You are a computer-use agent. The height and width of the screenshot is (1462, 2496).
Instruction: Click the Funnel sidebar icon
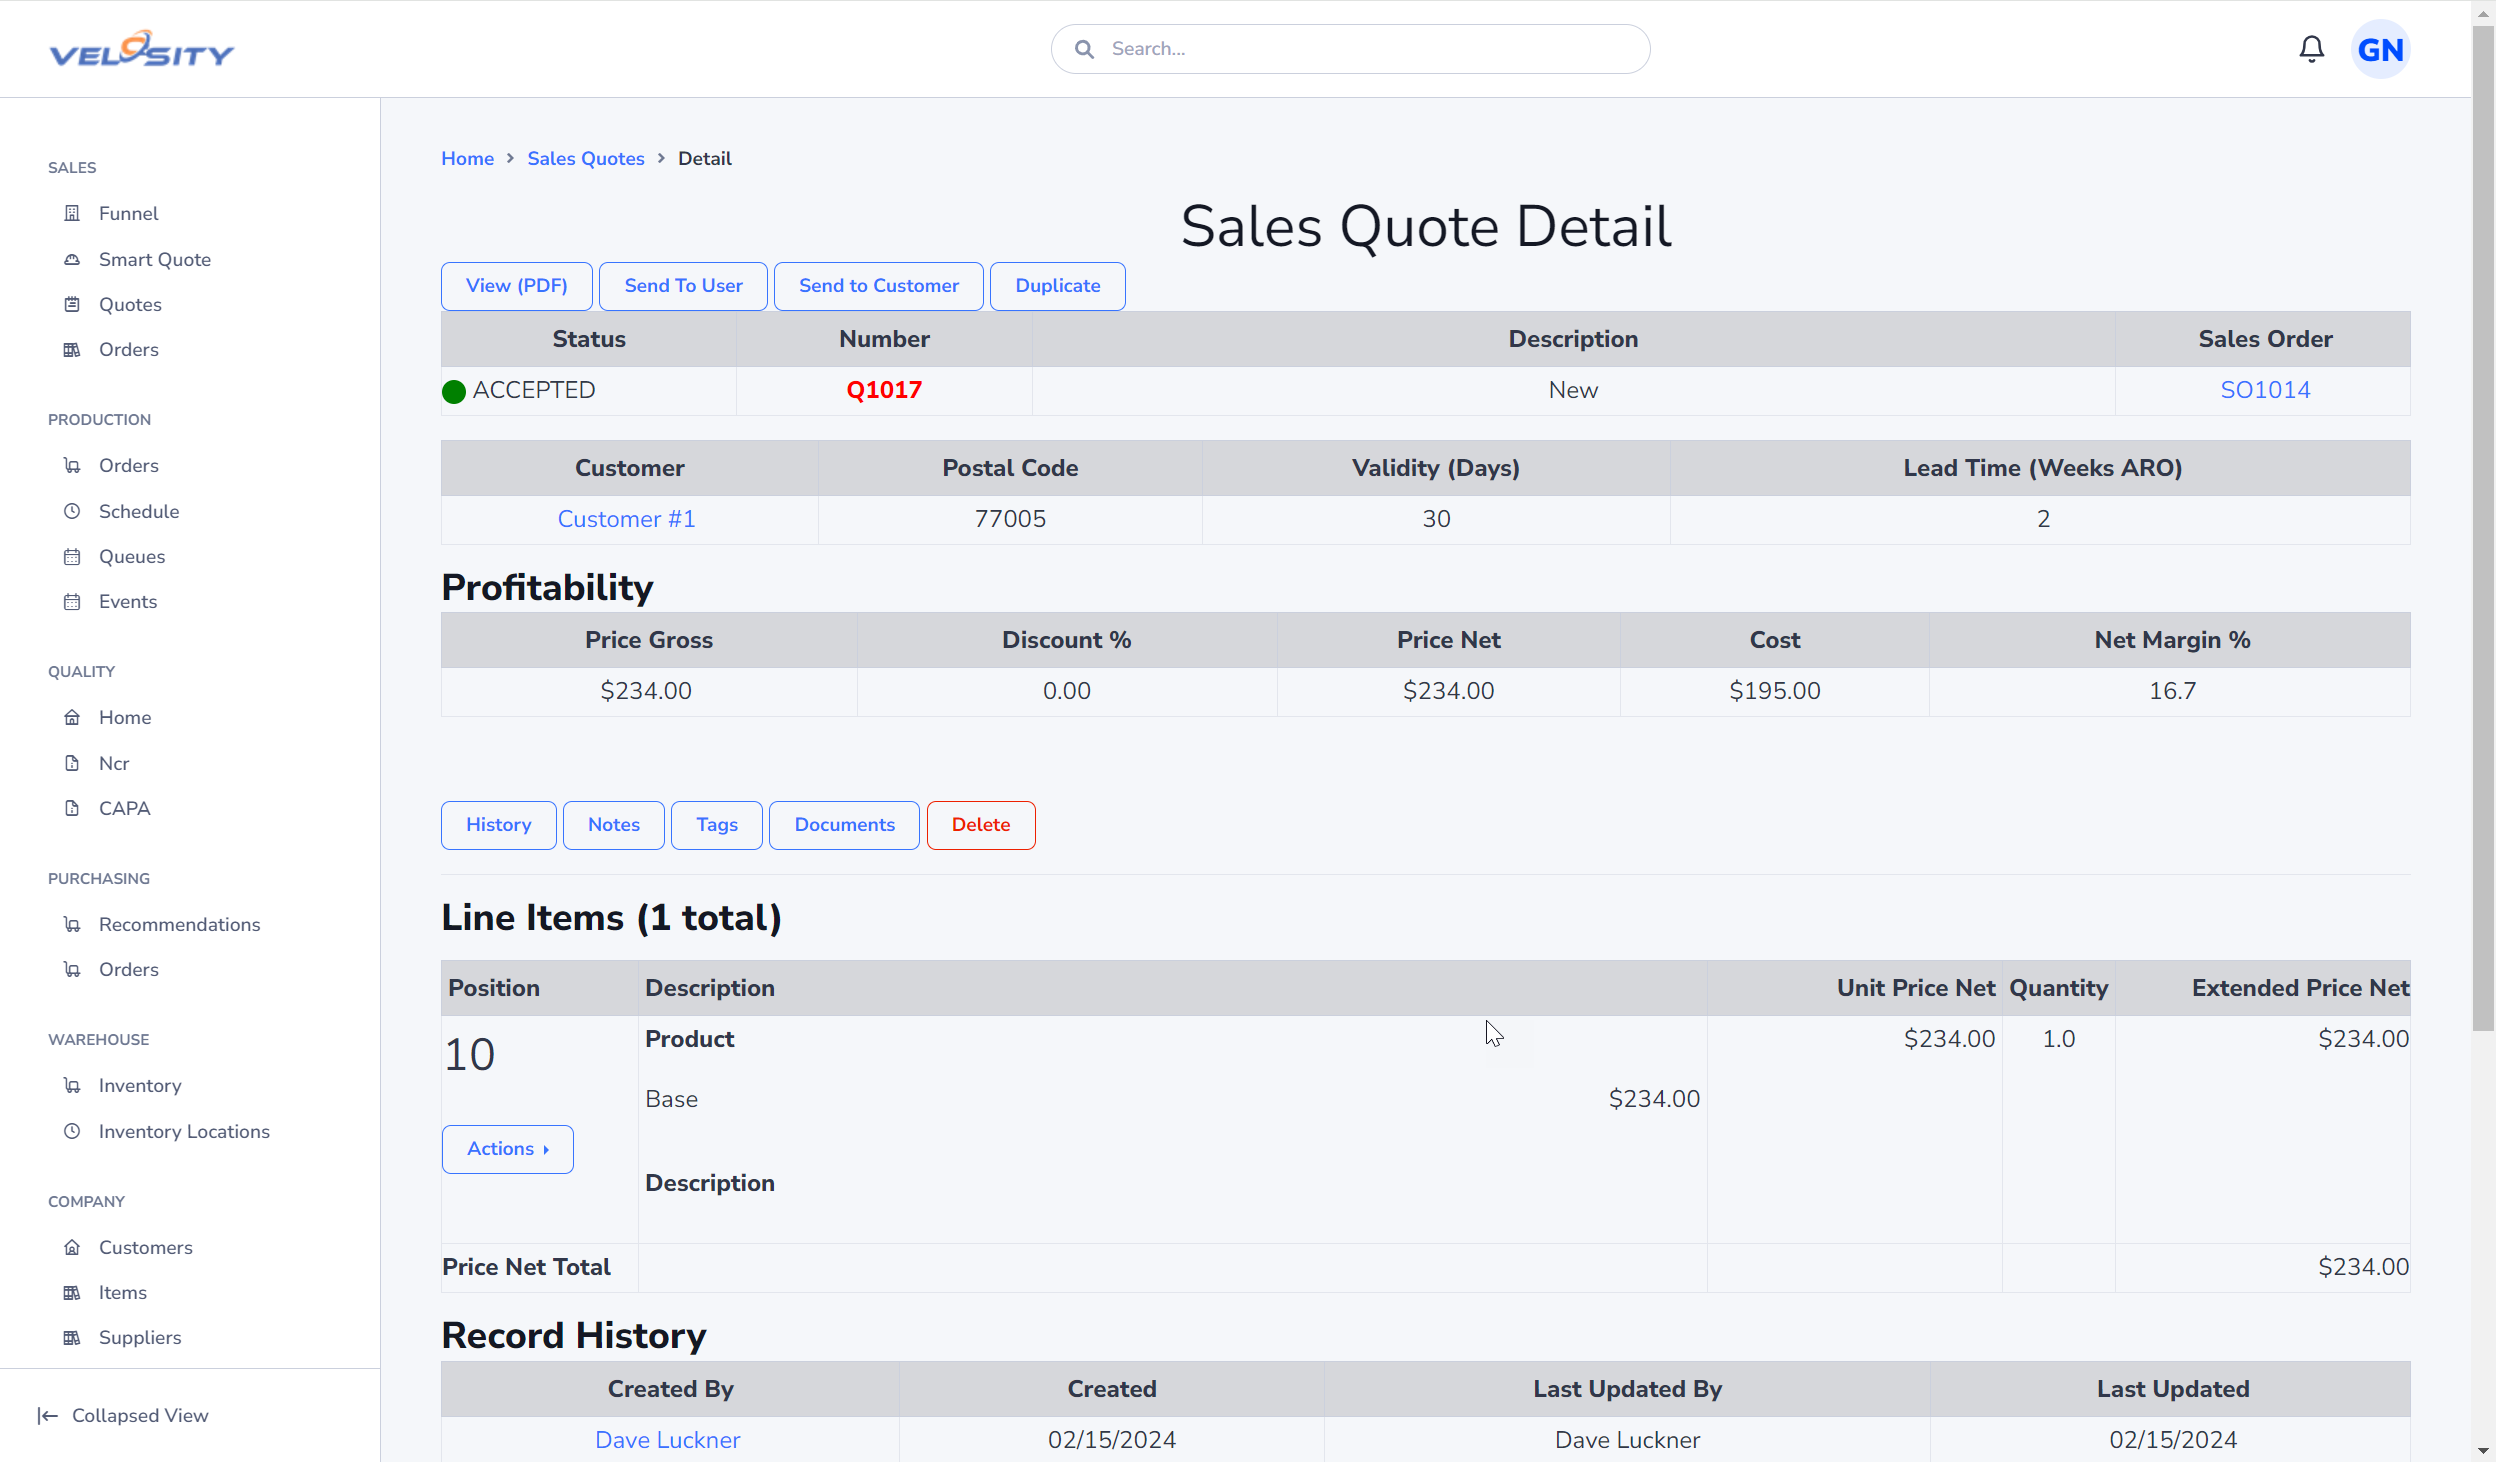pyautogui.click(x=72, y=213)
